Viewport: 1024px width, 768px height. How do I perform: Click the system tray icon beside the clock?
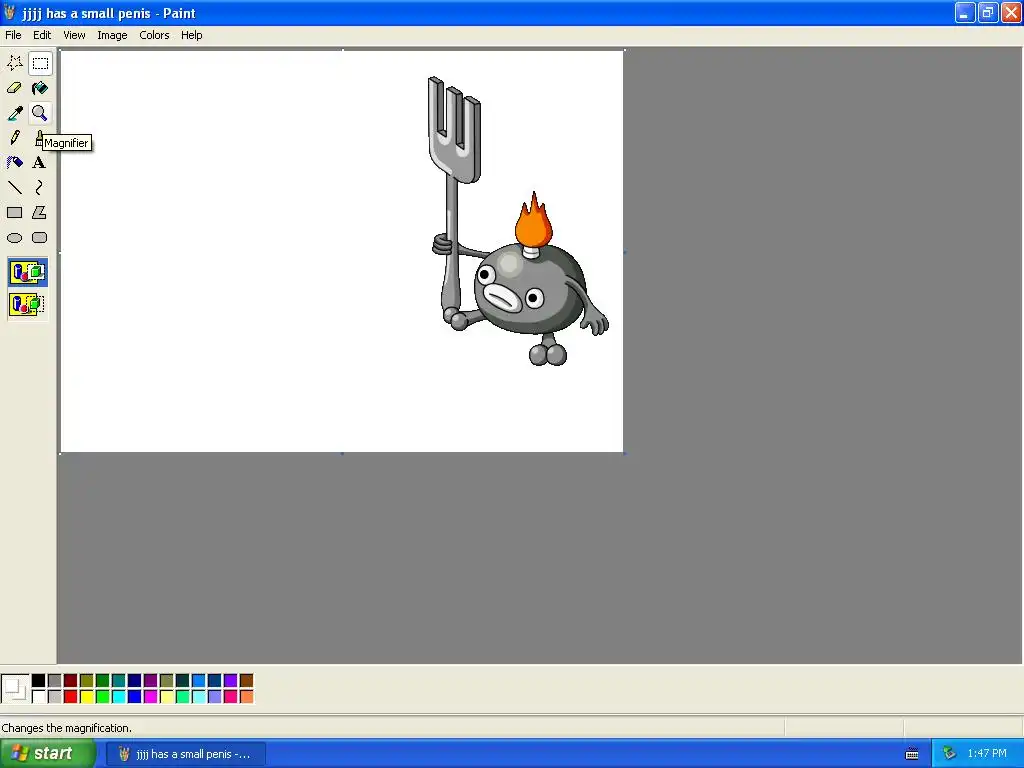coord(949,754)
